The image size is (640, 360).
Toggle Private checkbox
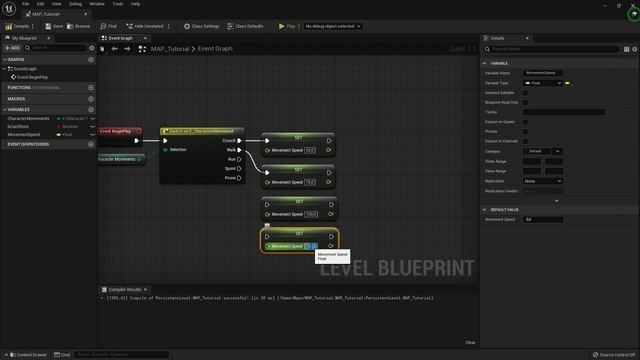[525, 131]
